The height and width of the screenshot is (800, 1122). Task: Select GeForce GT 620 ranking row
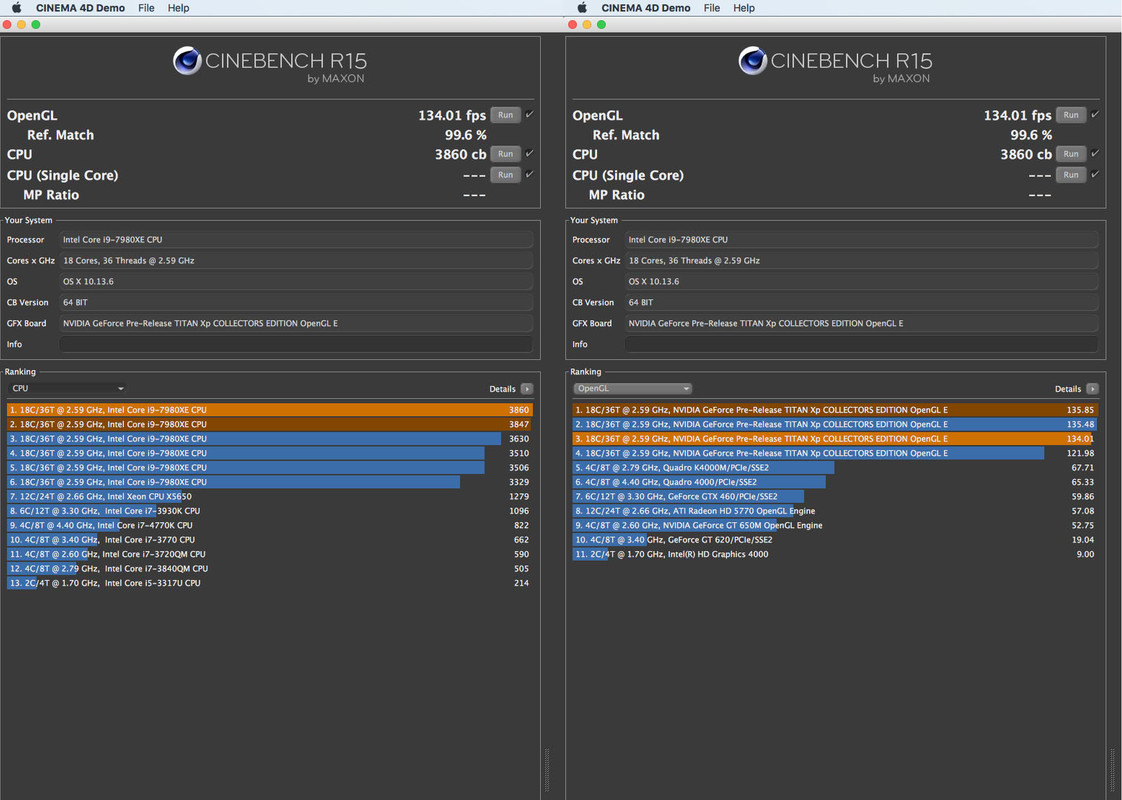(835, 540)
